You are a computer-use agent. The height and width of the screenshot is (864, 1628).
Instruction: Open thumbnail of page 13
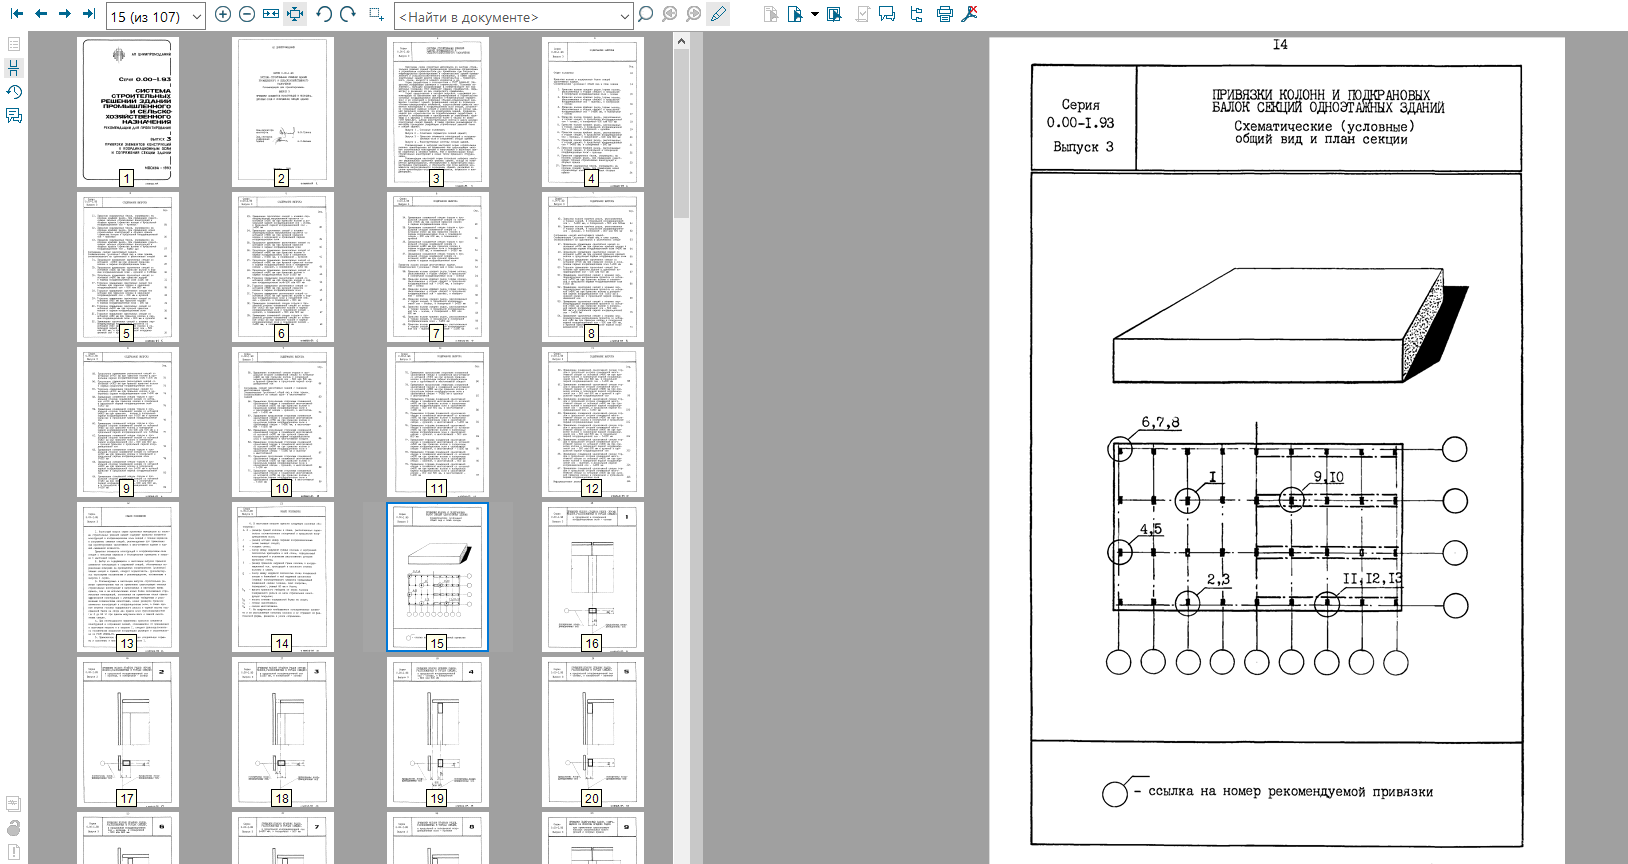[128, 577]
